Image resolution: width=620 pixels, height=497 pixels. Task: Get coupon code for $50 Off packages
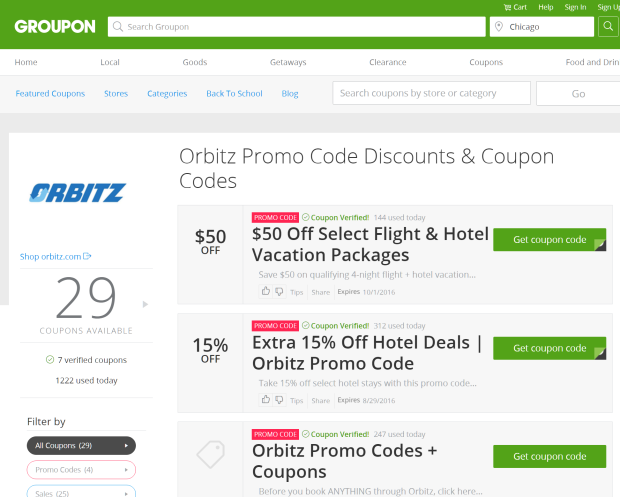click(x=549, y=240)
